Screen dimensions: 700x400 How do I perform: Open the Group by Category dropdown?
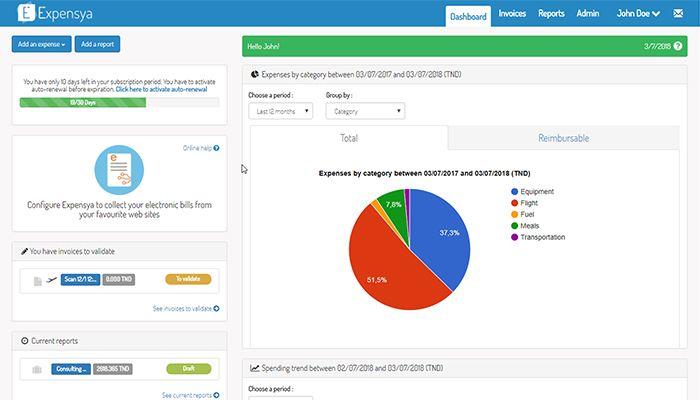point(365,111)
